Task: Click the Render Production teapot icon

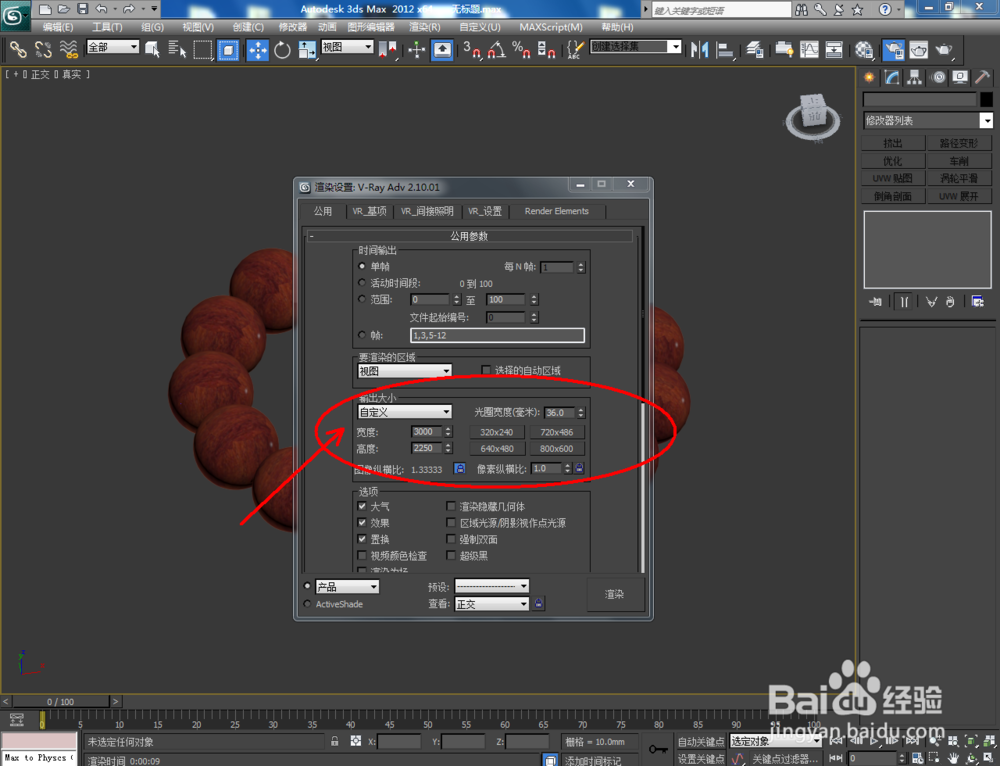Action: [944, 50]
